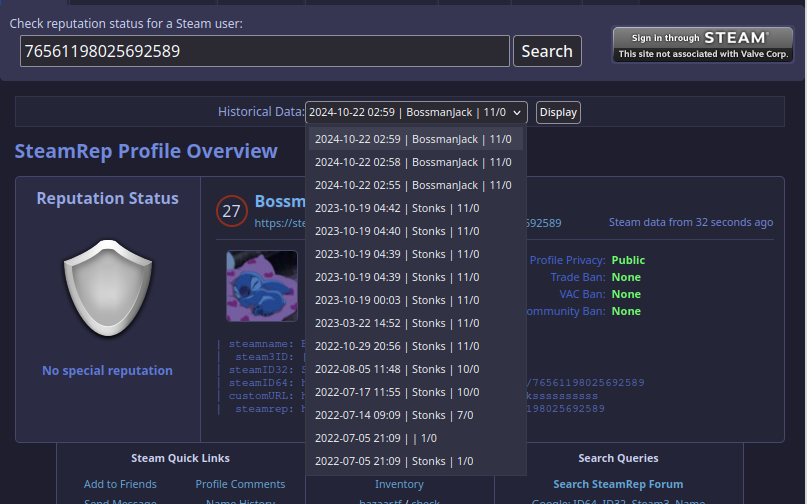This screenshot has height=504, width=807.
Task: Click the 'Steam Quick Links' heading
Action: [x=180, y=458]
